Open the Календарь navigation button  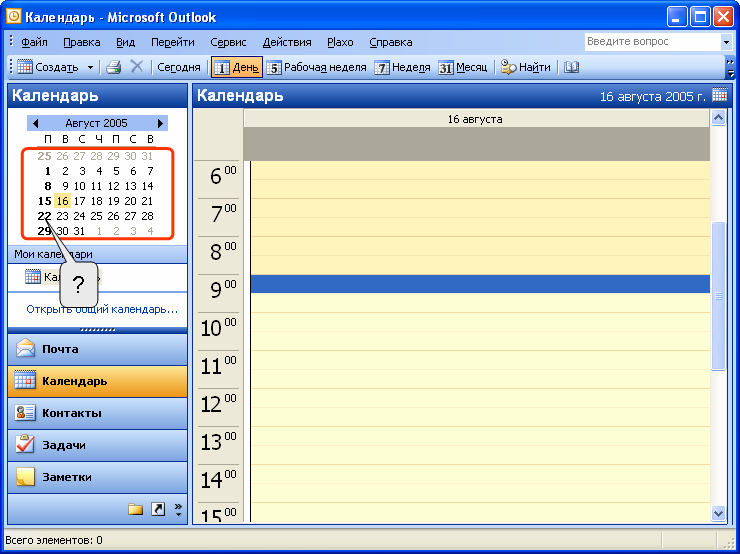pos(97,381)
